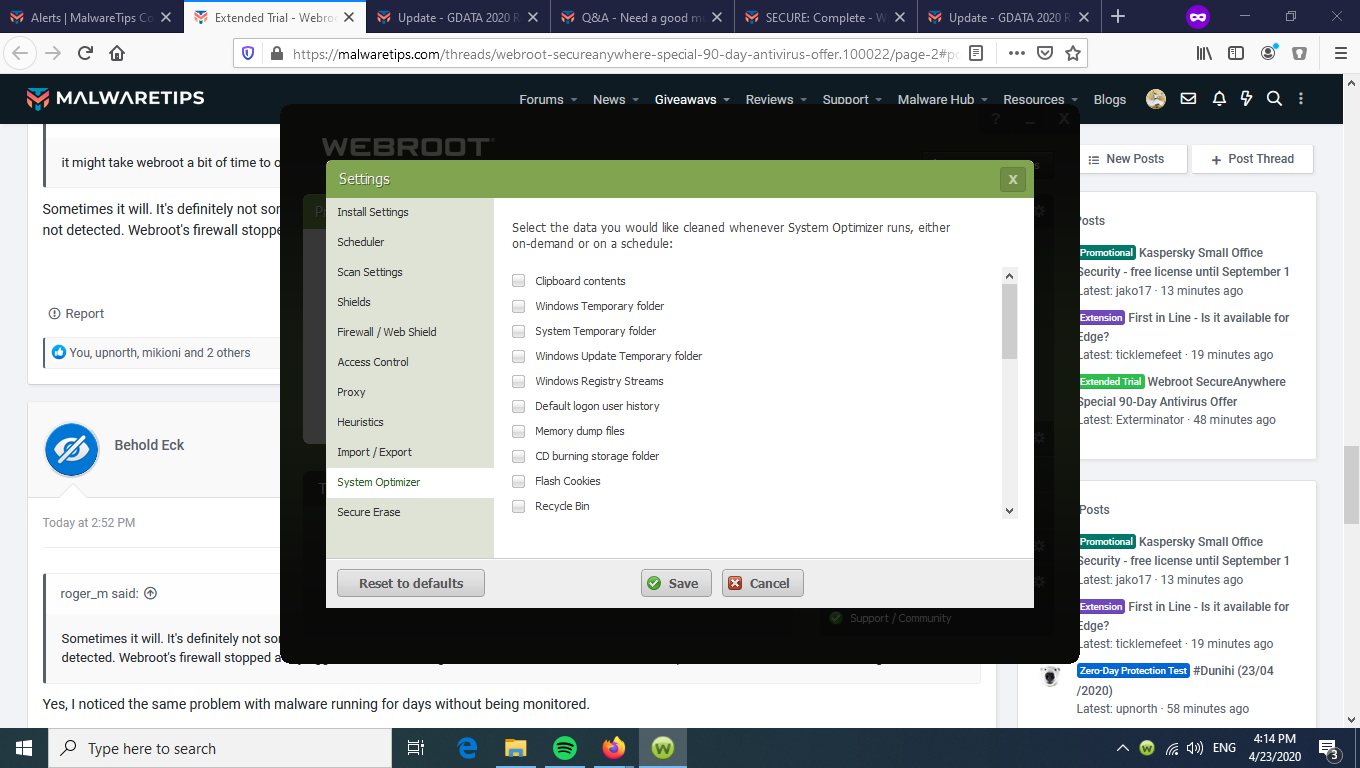Bookmark this page with the star icon

1073,54
